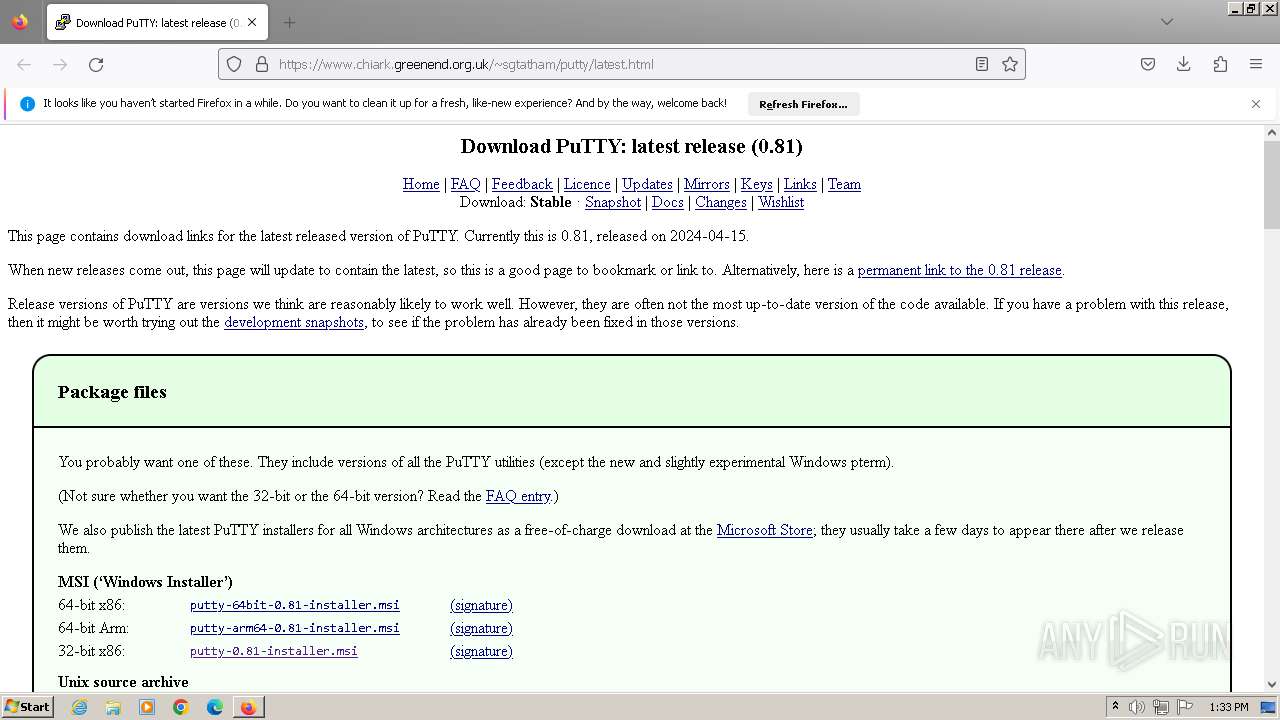The height and width of the screenshot is (720, 1280).
Task: Open signature for 64-bit x86 installer
Action: pyautogui.click(x=481, y=605)
